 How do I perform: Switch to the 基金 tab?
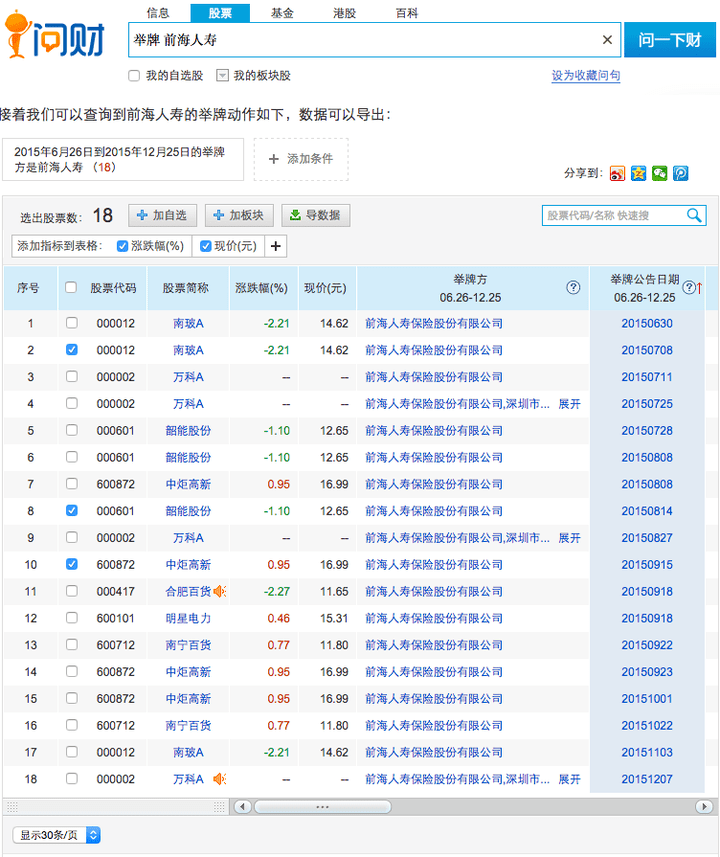282,13
